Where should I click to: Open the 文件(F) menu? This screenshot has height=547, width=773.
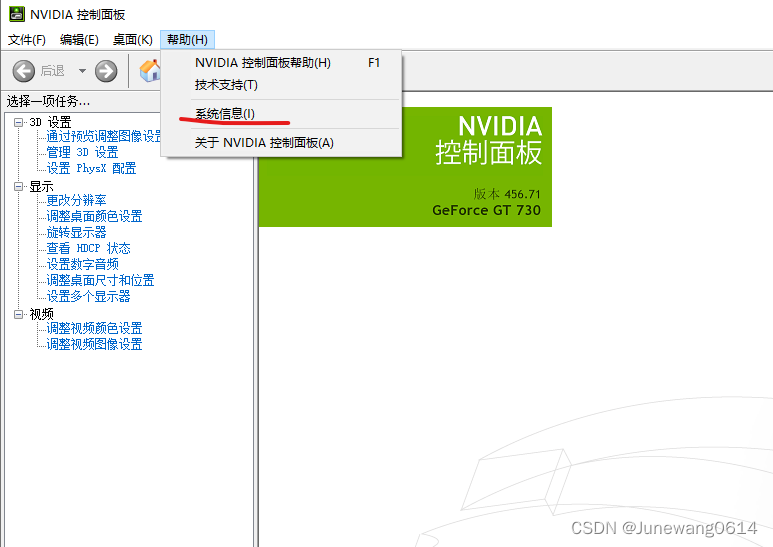(x=27, y=39)
